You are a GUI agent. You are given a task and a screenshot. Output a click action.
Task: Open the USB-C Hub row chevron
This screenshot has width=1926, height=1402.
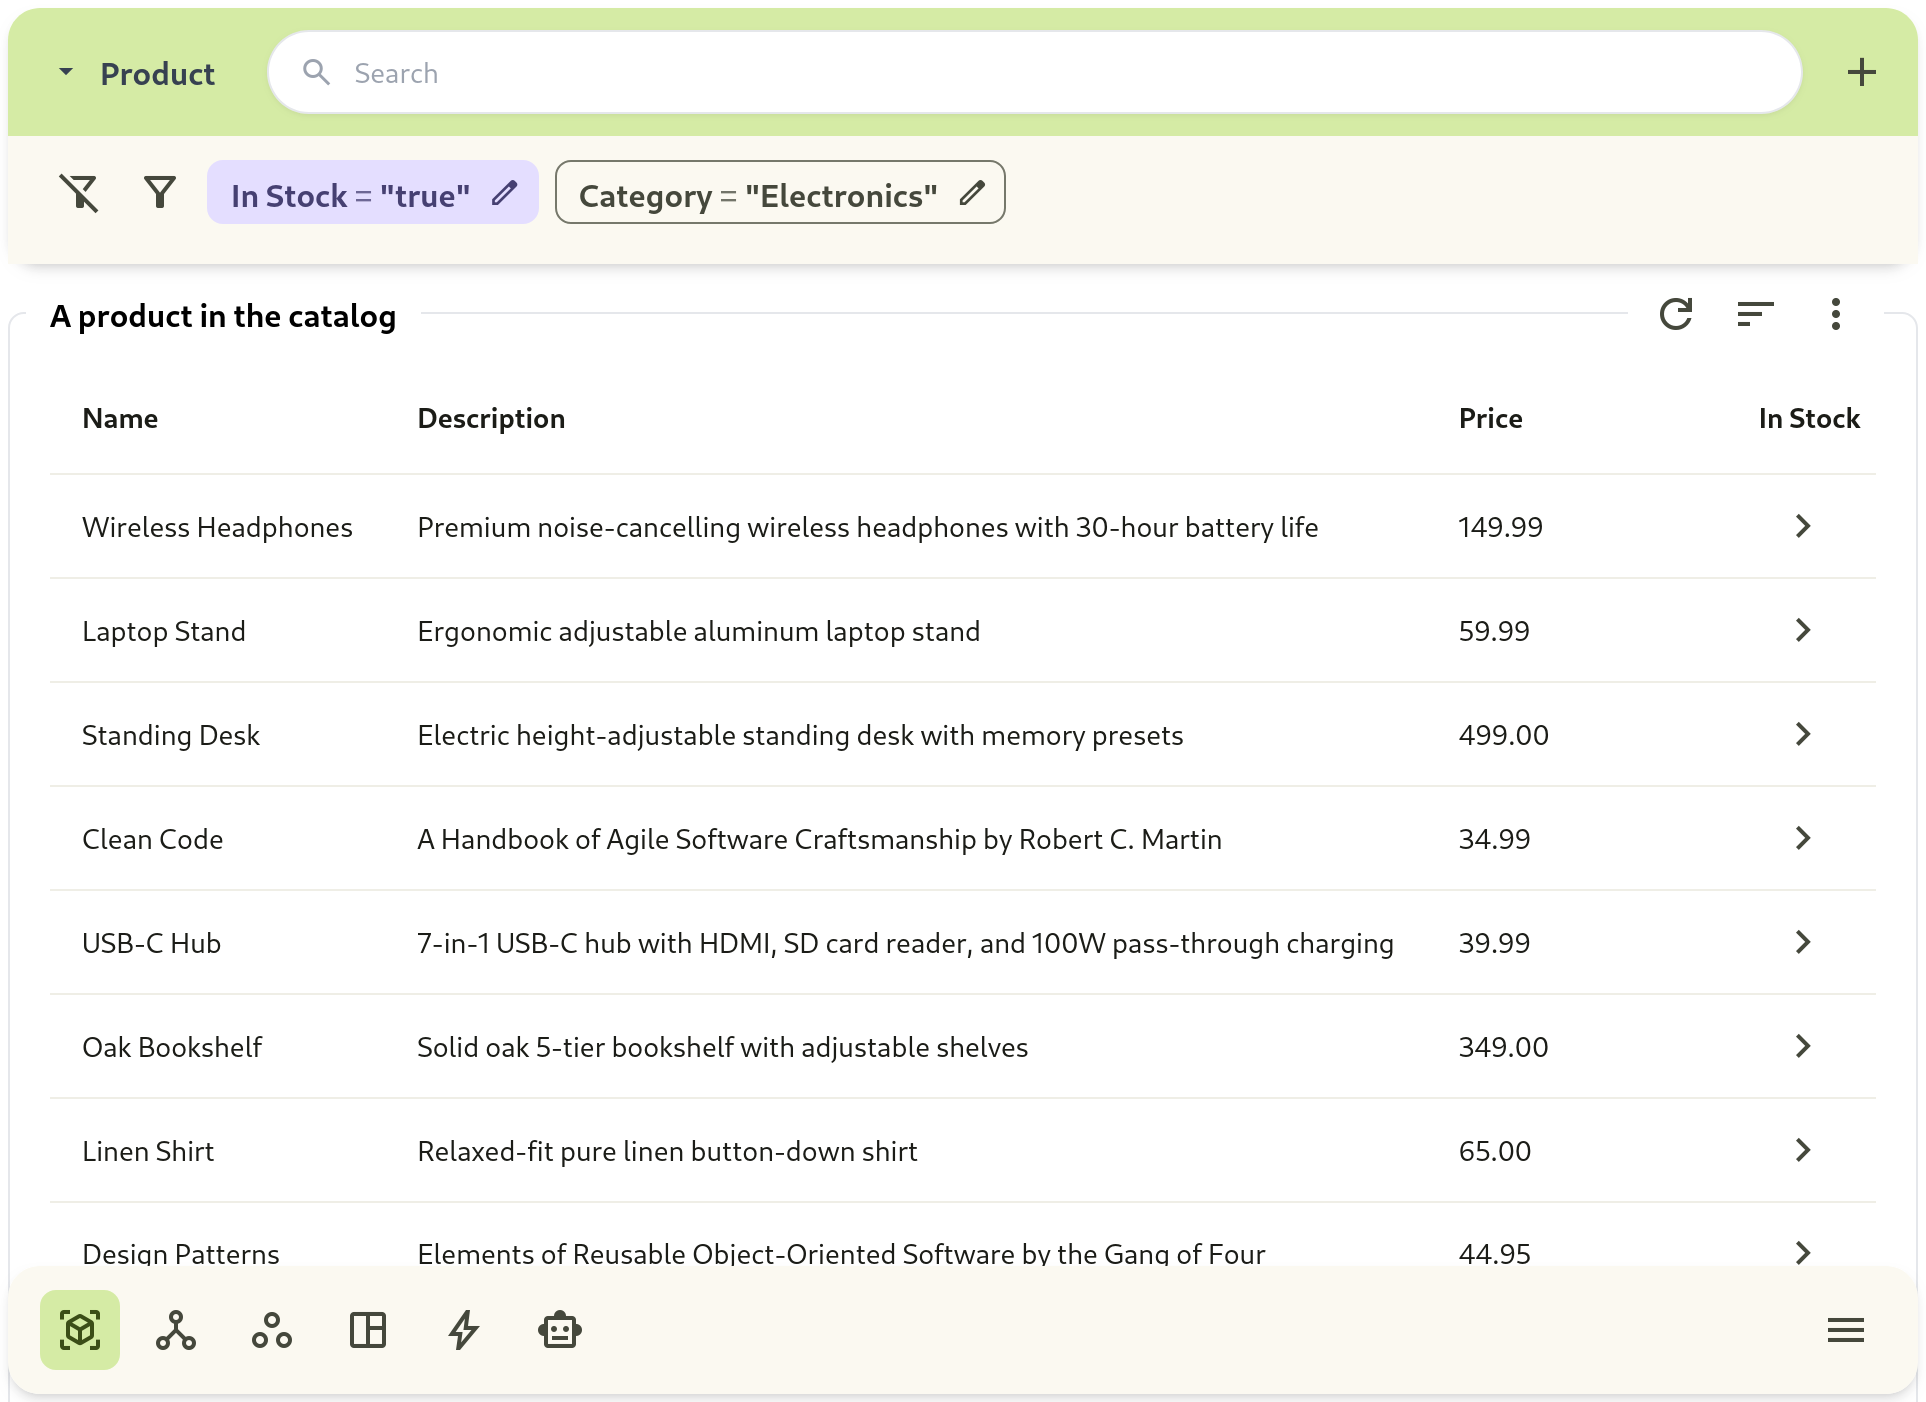point(1802,942)
